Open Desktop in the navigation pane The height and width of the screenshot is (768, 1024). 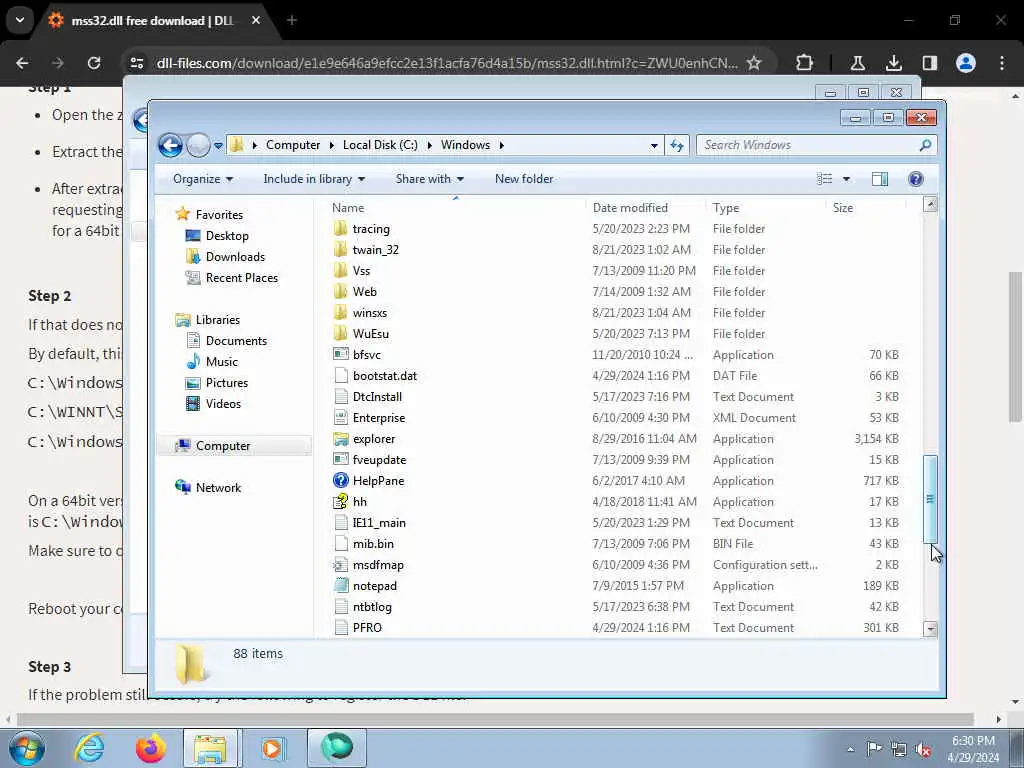click(227, 236)
